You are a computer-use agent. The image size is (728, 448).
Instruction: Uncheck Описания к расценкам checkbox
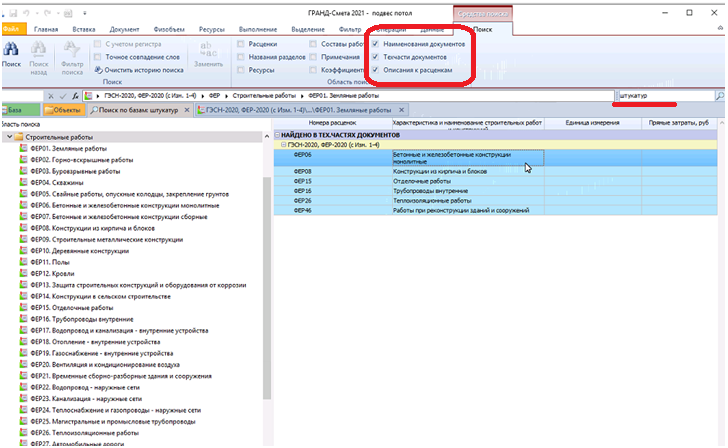(376, 70)
